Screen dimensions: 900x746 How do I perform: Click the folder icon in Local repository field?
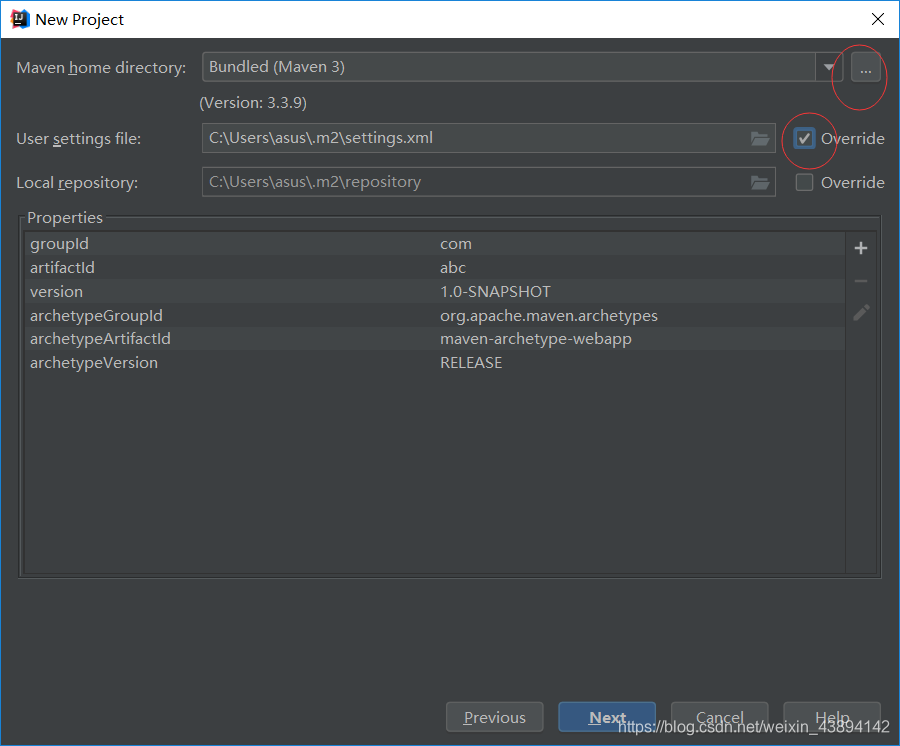[760, 182]
